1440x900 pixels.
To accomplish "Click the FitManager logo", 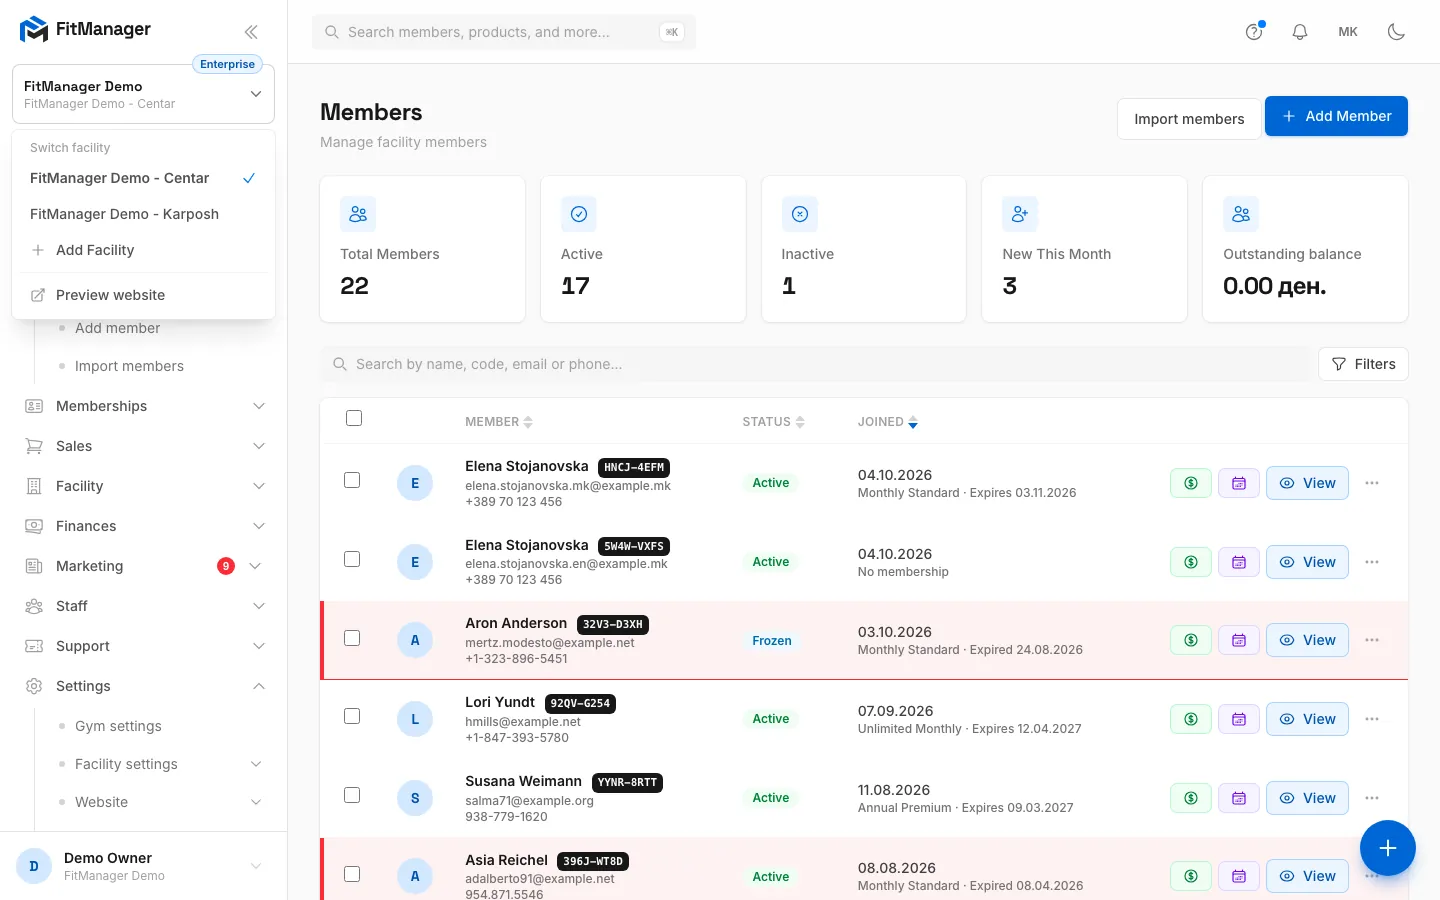I will (85, 30).
